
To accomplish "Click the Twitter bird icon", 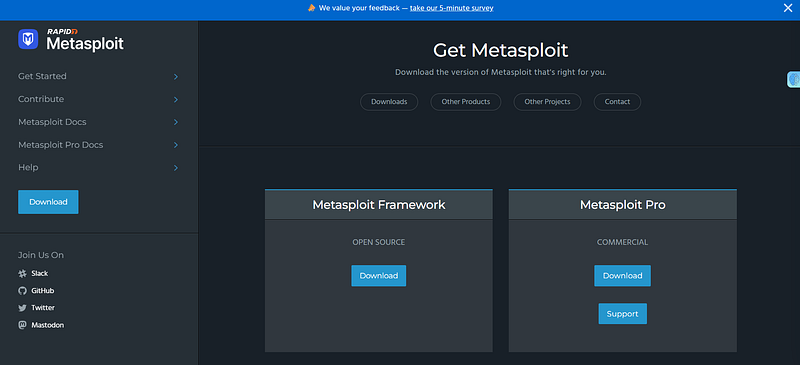I will coord(22,308).
